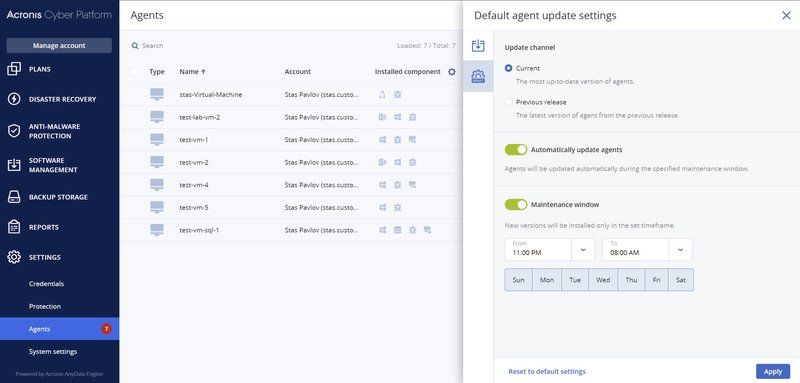Click the From 11:00 PM time field

tap(538, 250)
